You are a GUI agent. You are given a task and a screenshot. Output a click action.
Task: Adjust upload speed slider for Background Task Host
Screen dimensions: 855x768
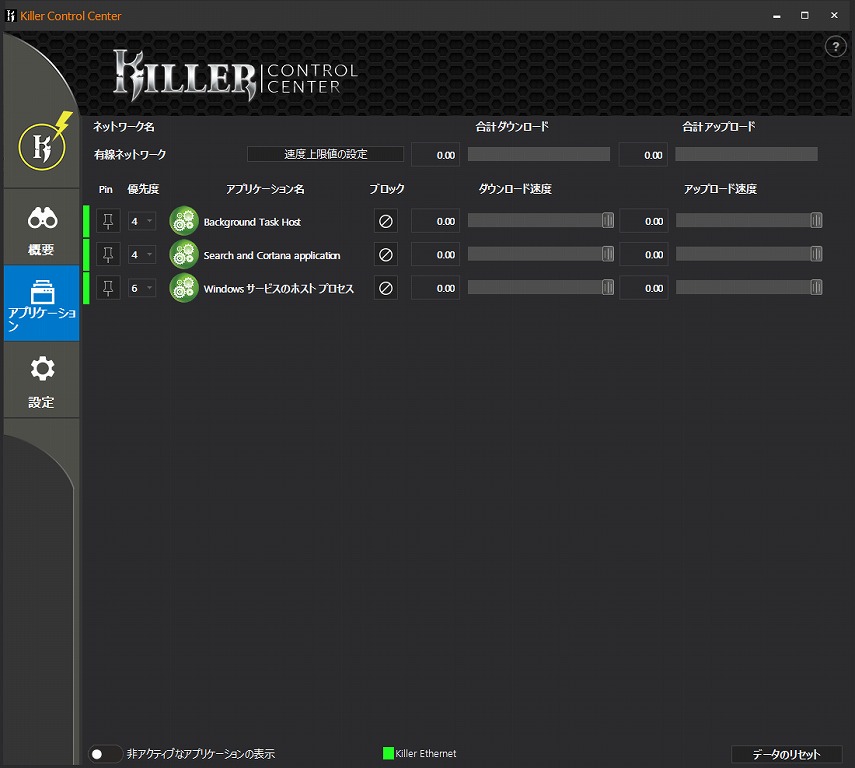click(816, 220)
